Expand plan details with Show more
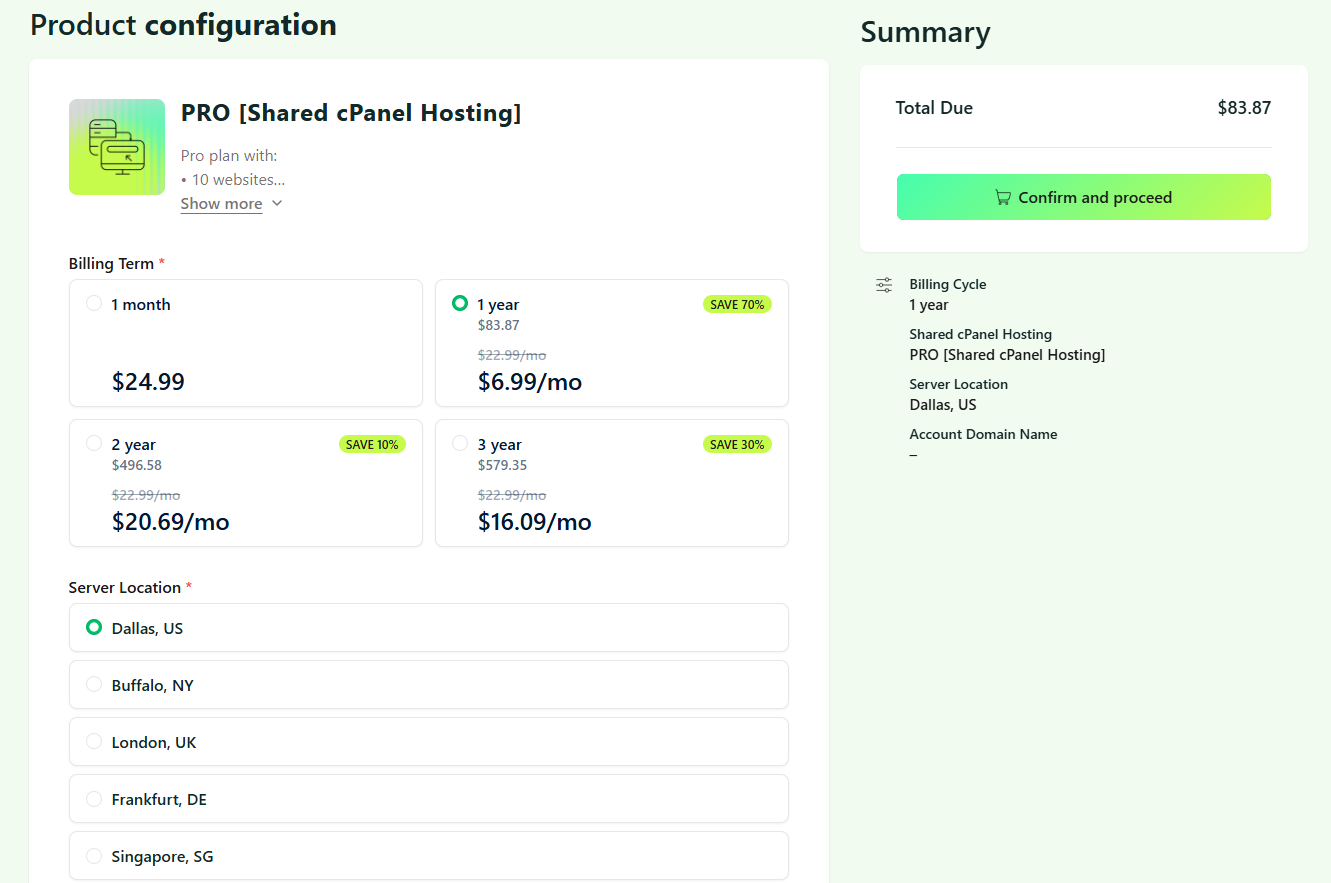 click(x=221, y=204)
